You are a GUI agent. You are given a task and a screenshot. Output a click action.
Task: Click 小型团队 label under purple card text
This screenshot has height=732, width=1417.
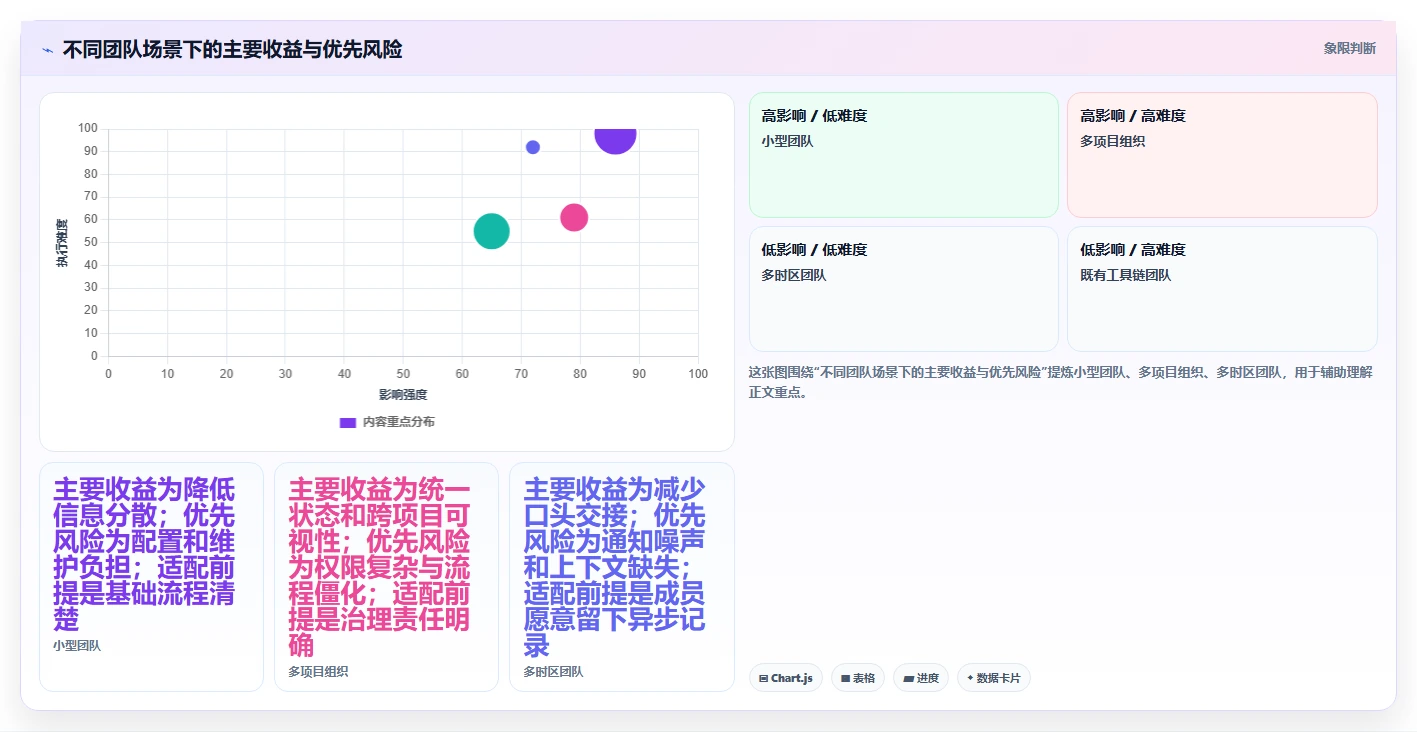point(77,646)
